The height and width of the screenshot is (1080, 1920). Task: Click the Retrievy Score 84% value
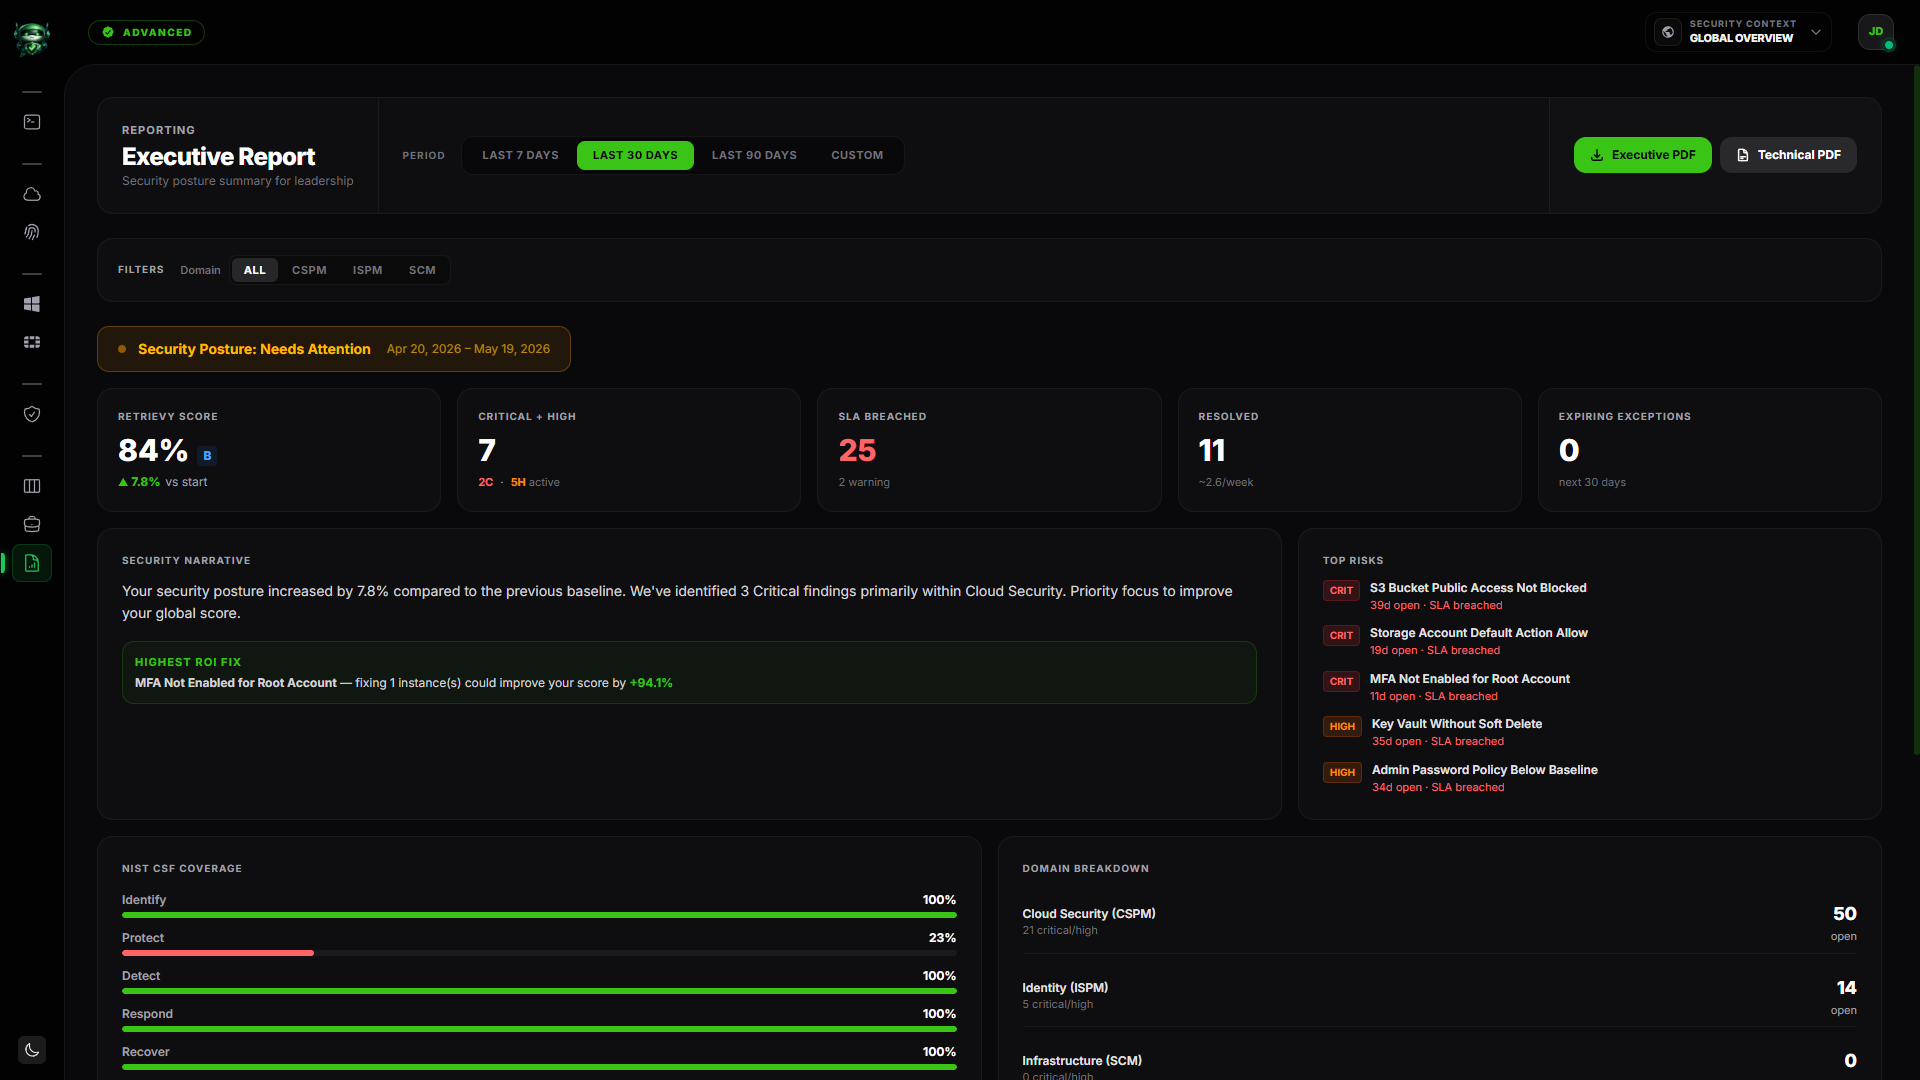[153, 450]
